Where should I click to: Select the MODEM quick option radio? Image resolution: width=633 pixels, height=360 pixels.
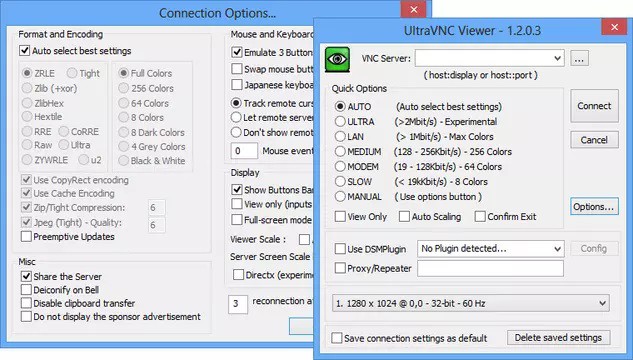click(340, 167)
